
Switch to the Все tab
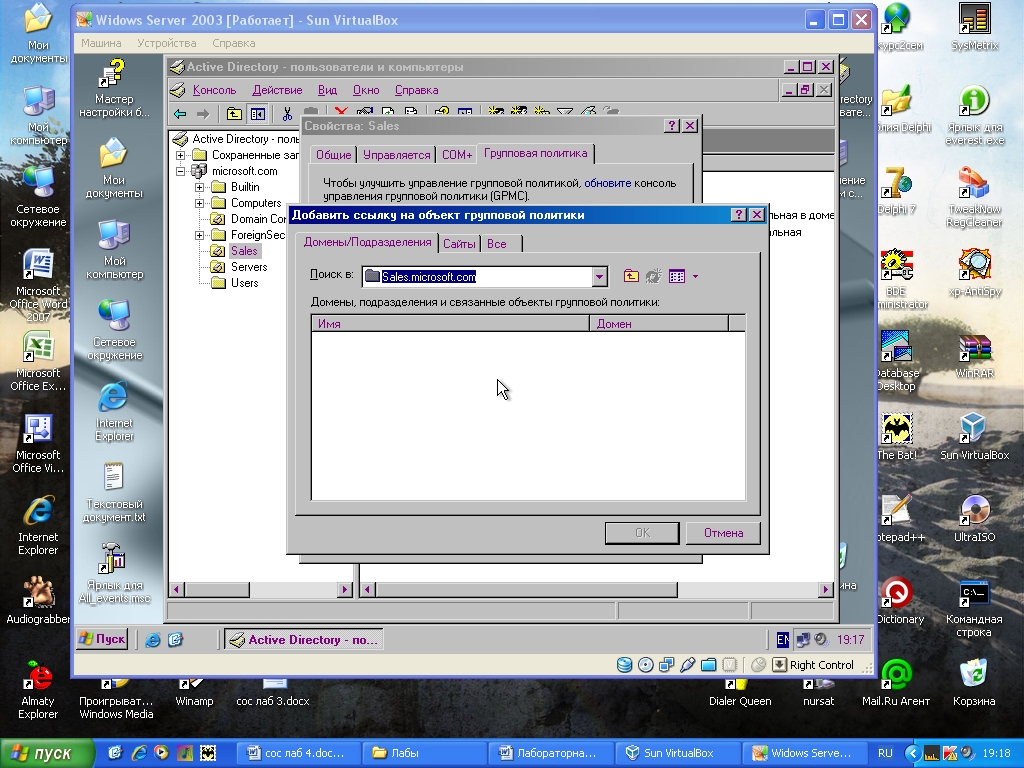point(497,244)
